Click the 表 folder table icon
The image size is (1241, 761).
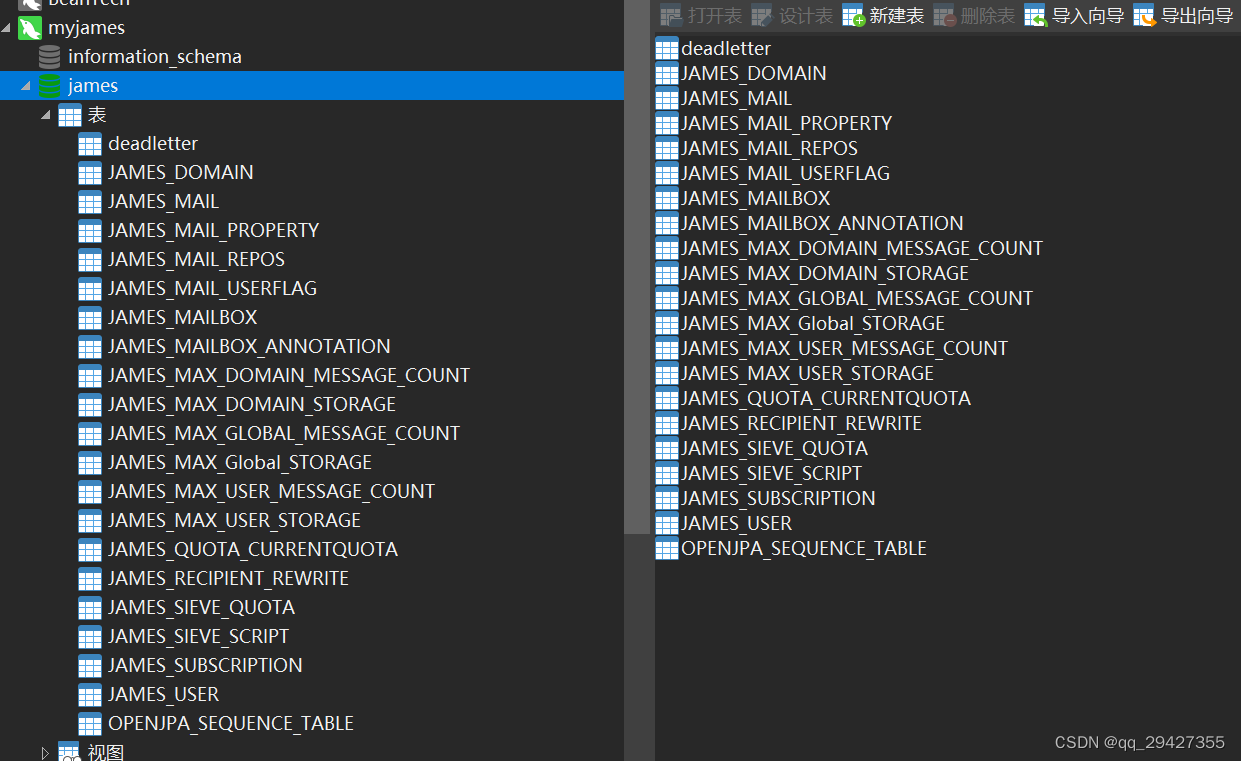tap(69, 115)
